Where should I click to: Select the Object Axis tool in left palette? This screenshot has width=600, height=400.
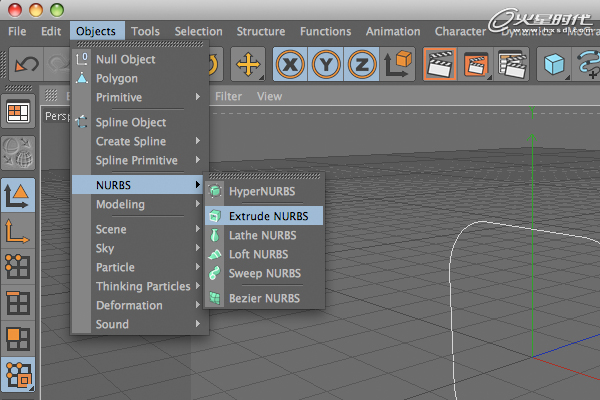19,232
